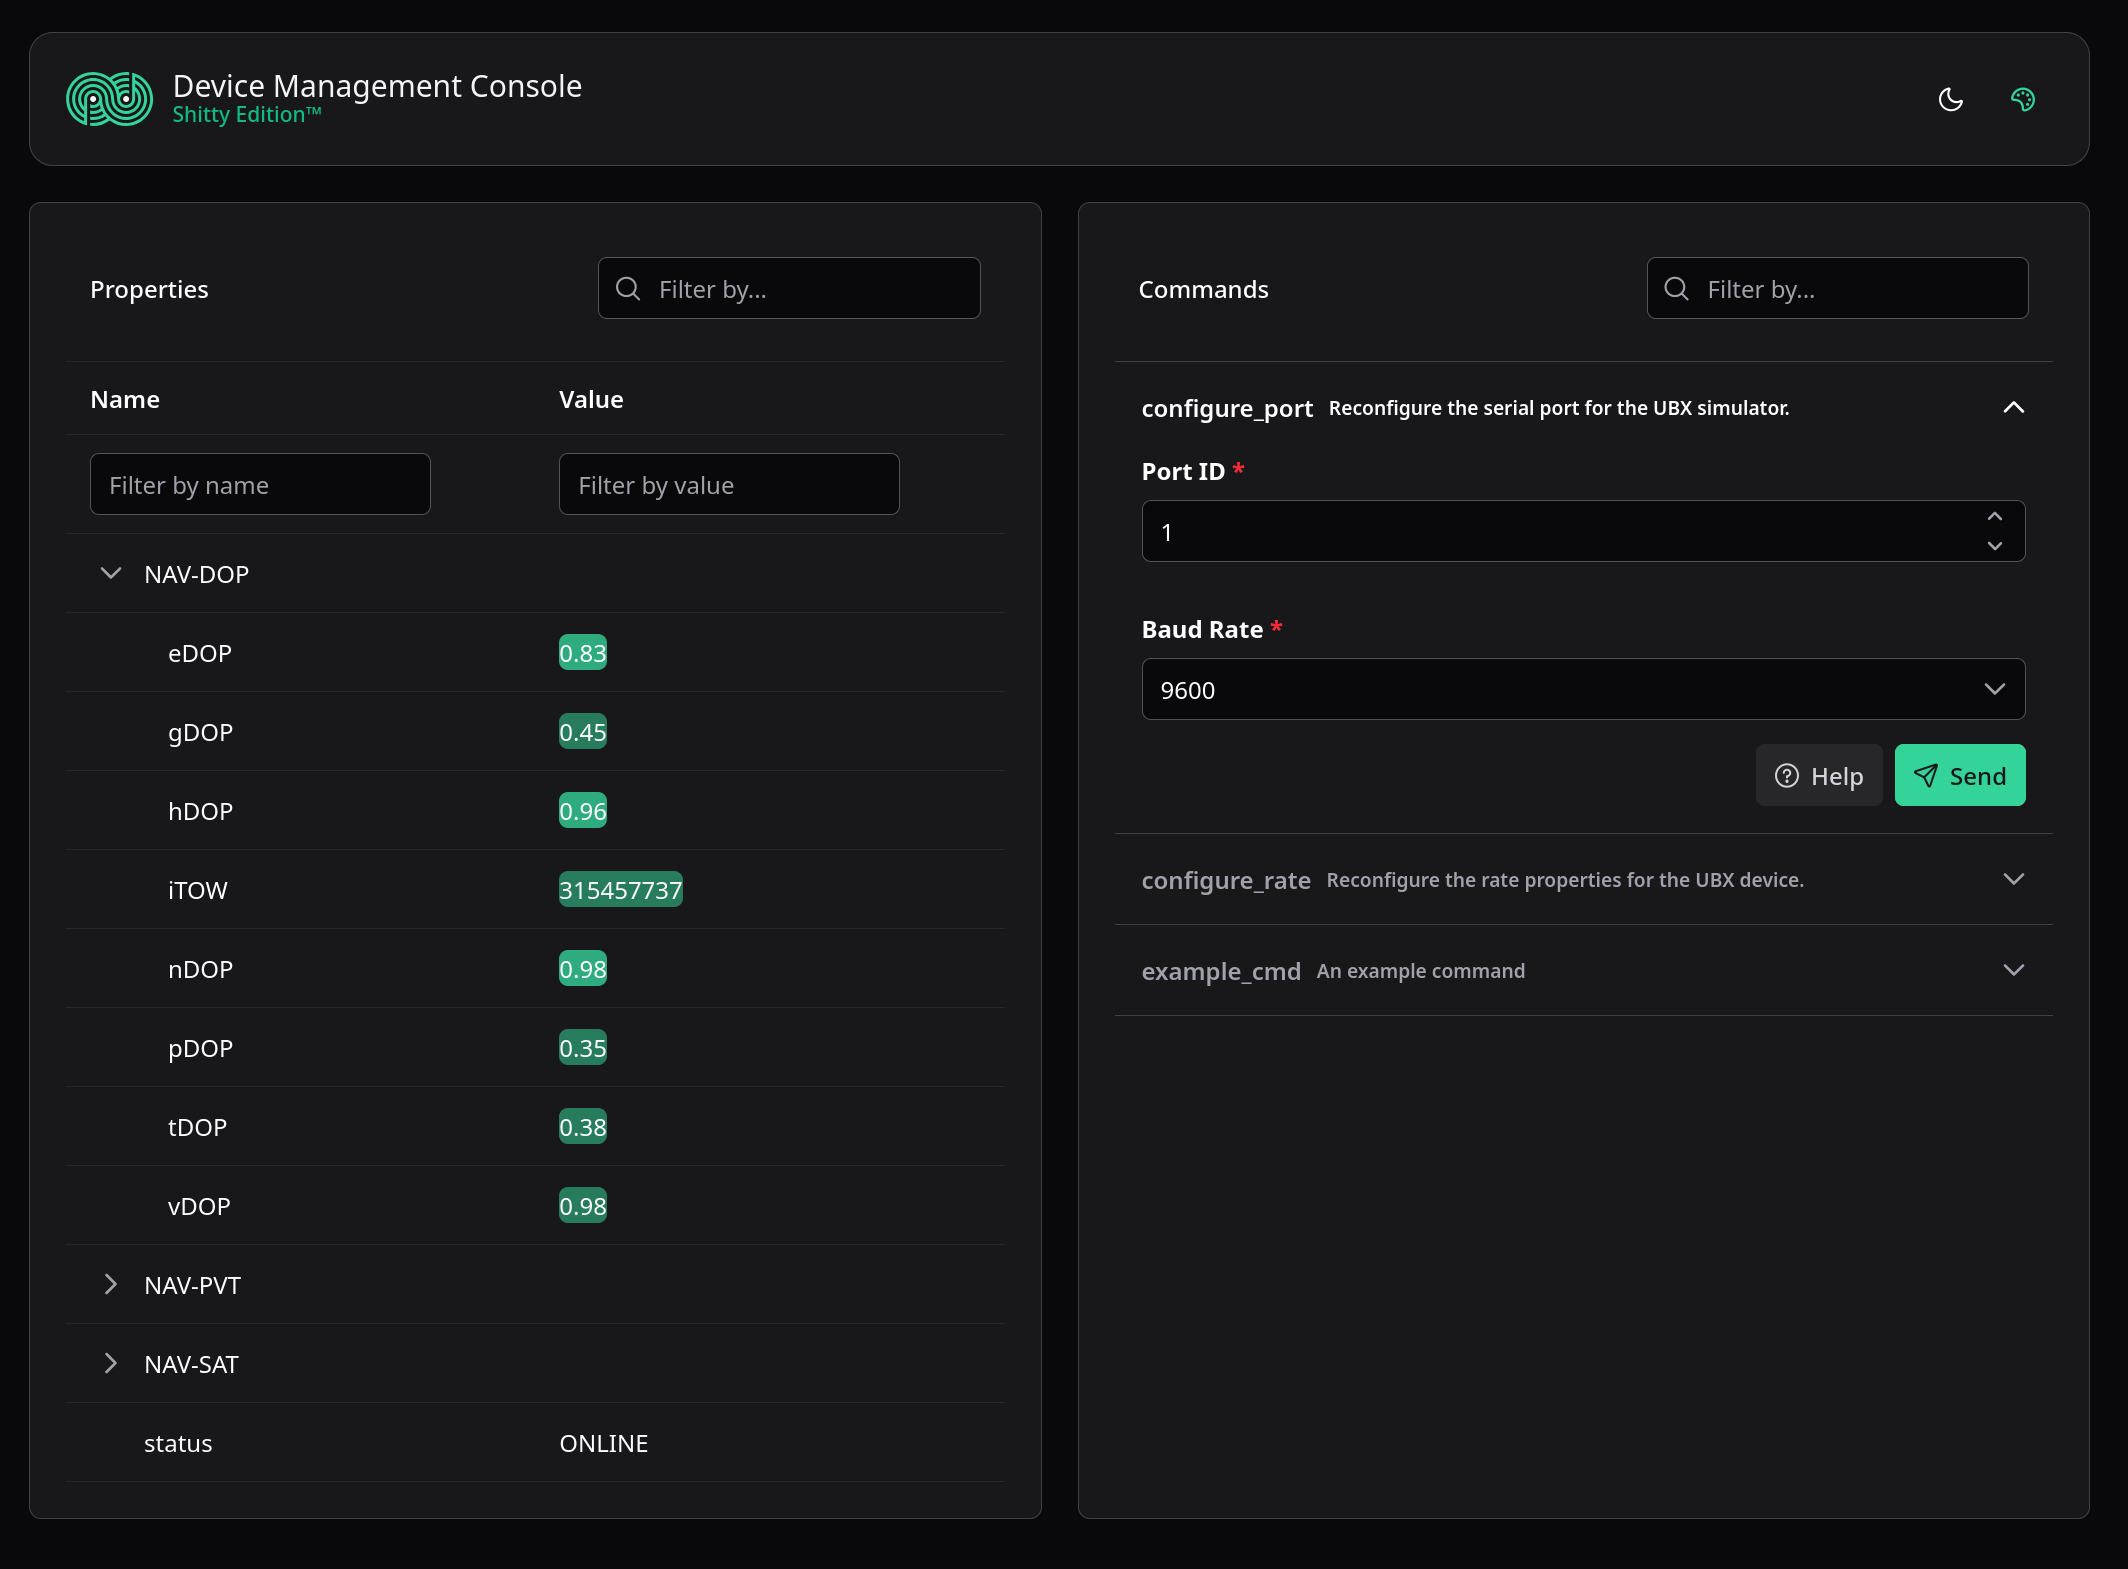Collapse the NAV-DOP property group
2128x1569 pixels.
(111, 574)
